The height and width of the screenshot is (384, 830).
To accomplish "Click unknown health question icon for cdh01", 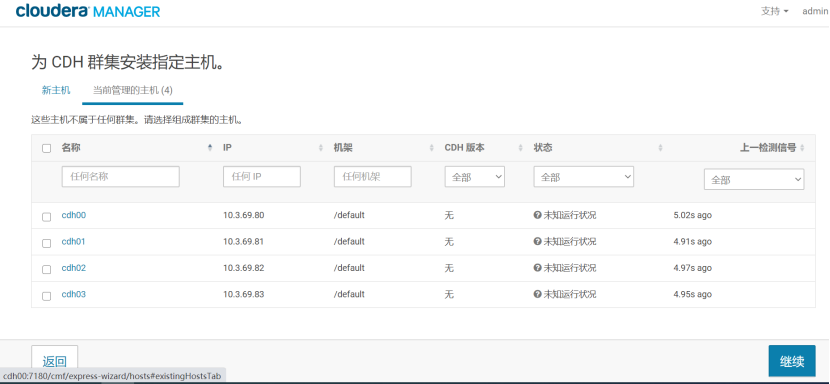I will pos(537,242).
